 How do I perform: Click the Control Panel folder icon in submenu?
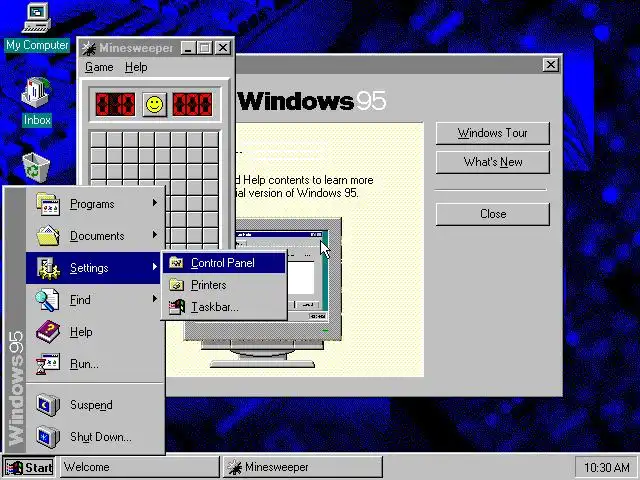[x=176, y=263]
